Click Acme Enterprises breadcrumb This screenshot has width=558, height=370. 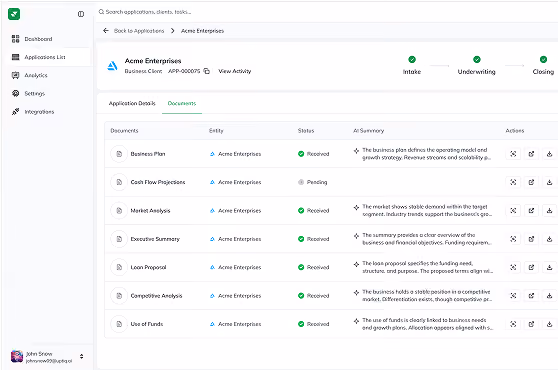202,31
